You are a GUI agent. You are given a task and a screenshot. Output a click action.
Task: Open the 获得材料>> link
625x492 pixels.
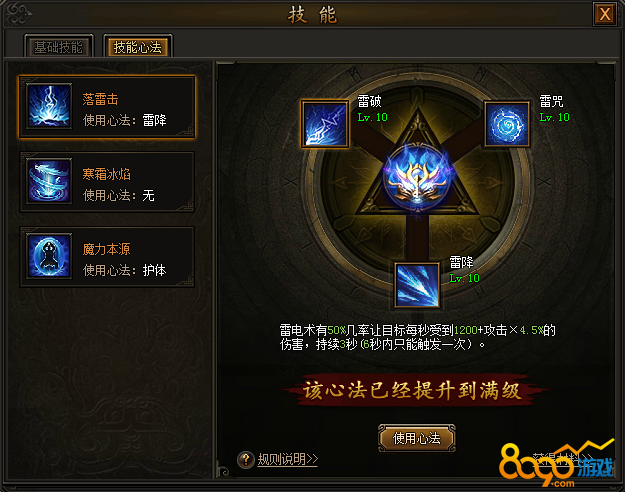563,459
